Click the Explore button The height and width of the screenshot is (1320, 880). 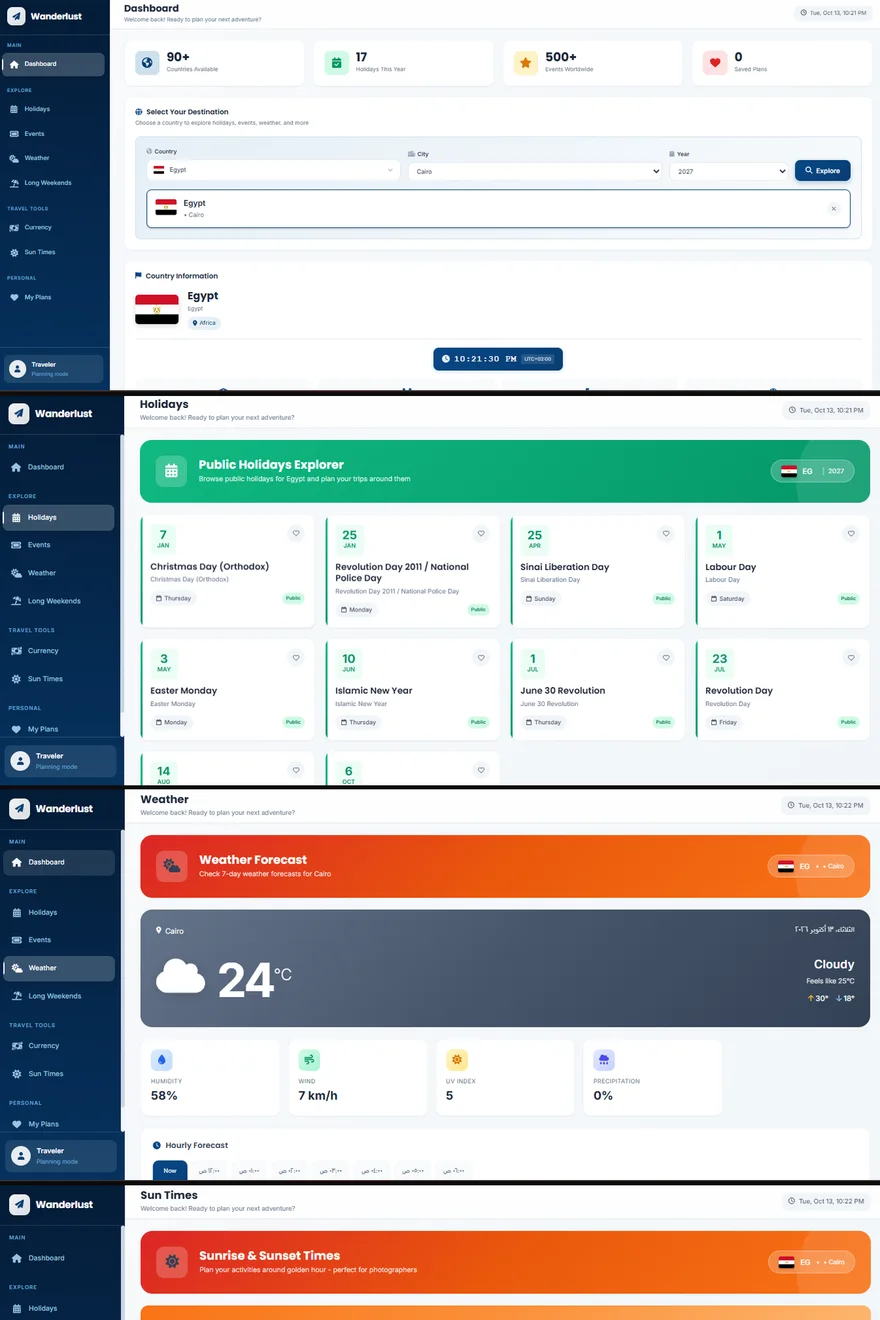[x=822, y=170]
